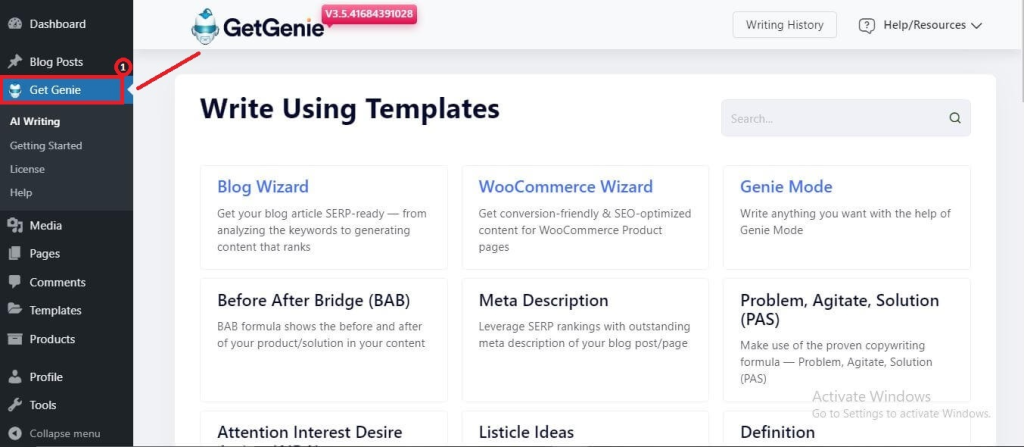Select the Meta Description template card

(585, 340)
